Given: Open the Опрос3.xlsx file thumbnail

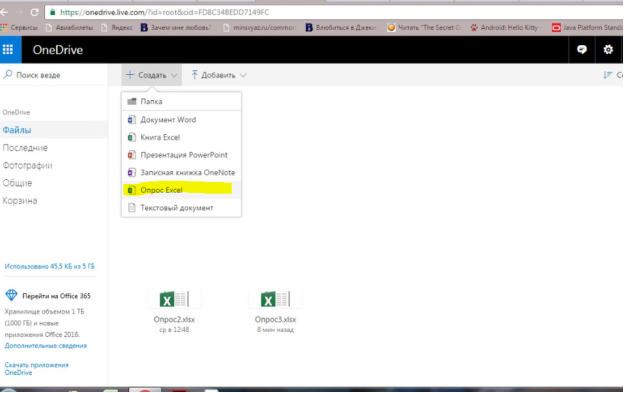Looking at the screenshot, I should pos(275,299).
